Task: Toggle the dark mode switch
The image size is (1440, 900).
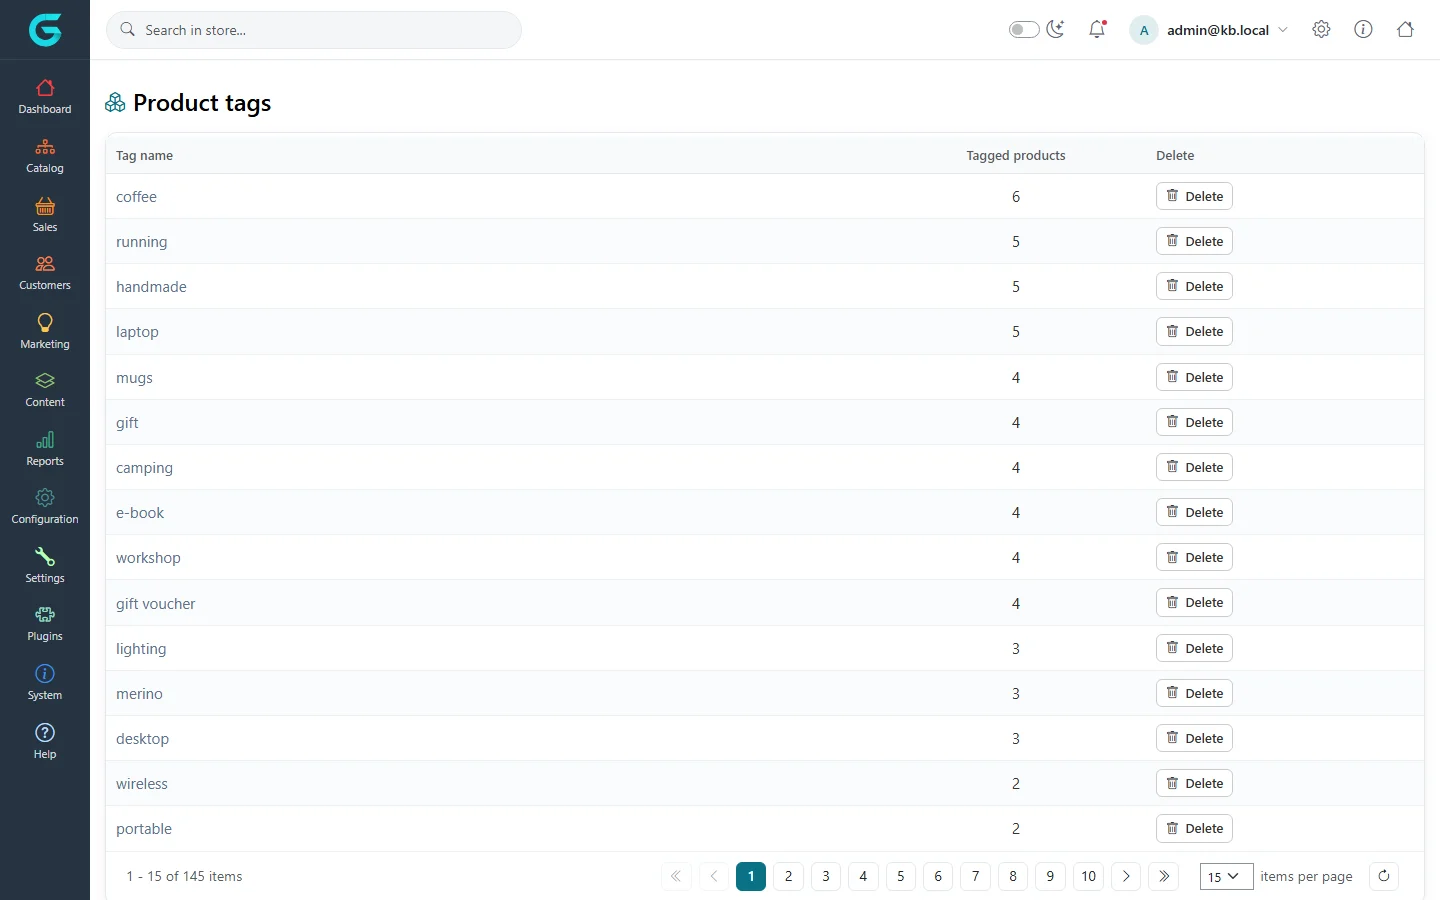Action: coord(1024,30)
